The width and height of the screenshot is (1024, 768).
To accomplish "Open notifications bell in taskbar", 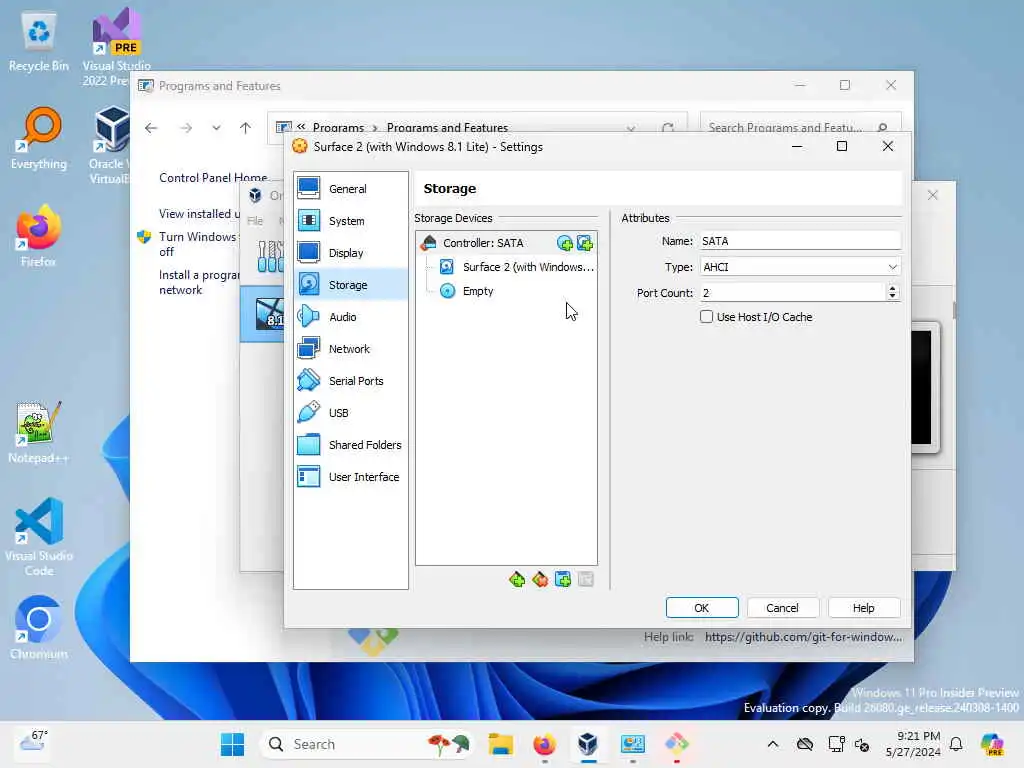I will click(956, 744).
